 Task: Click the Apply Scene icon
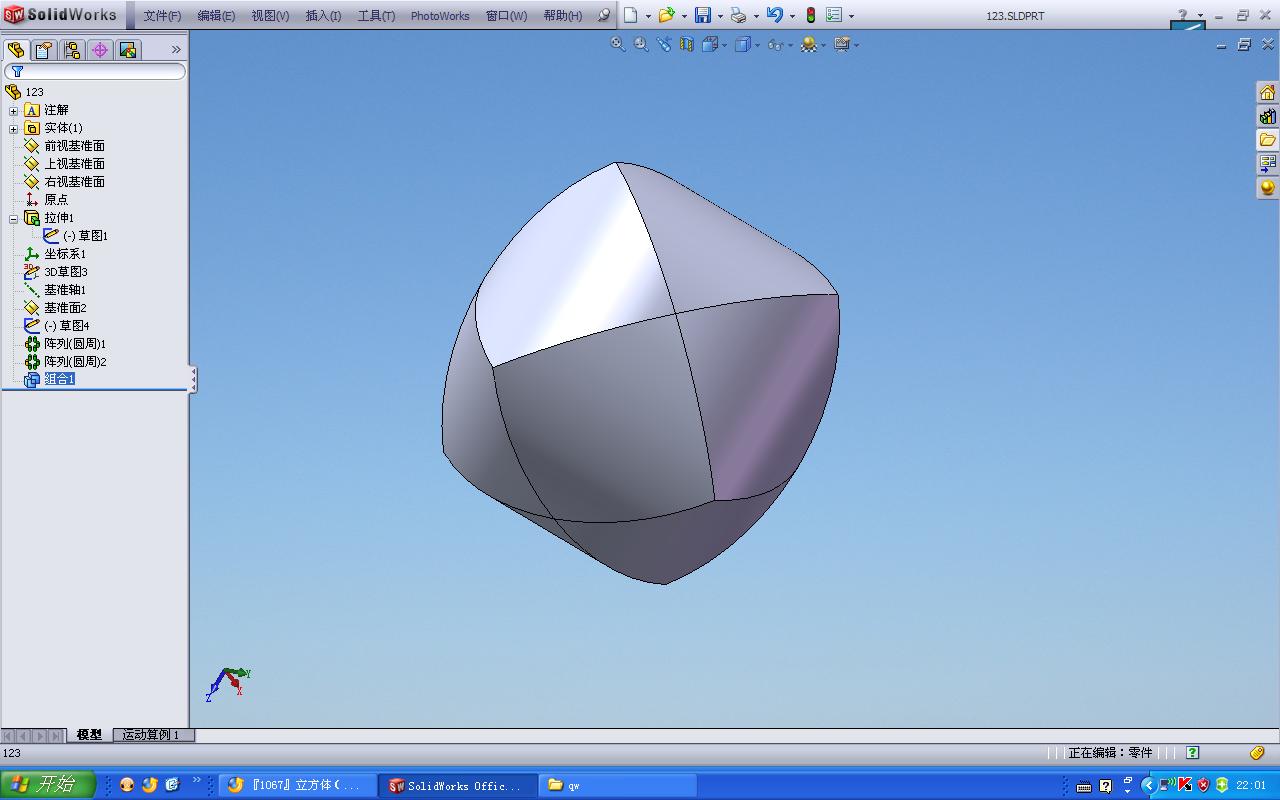click(809, 44)
